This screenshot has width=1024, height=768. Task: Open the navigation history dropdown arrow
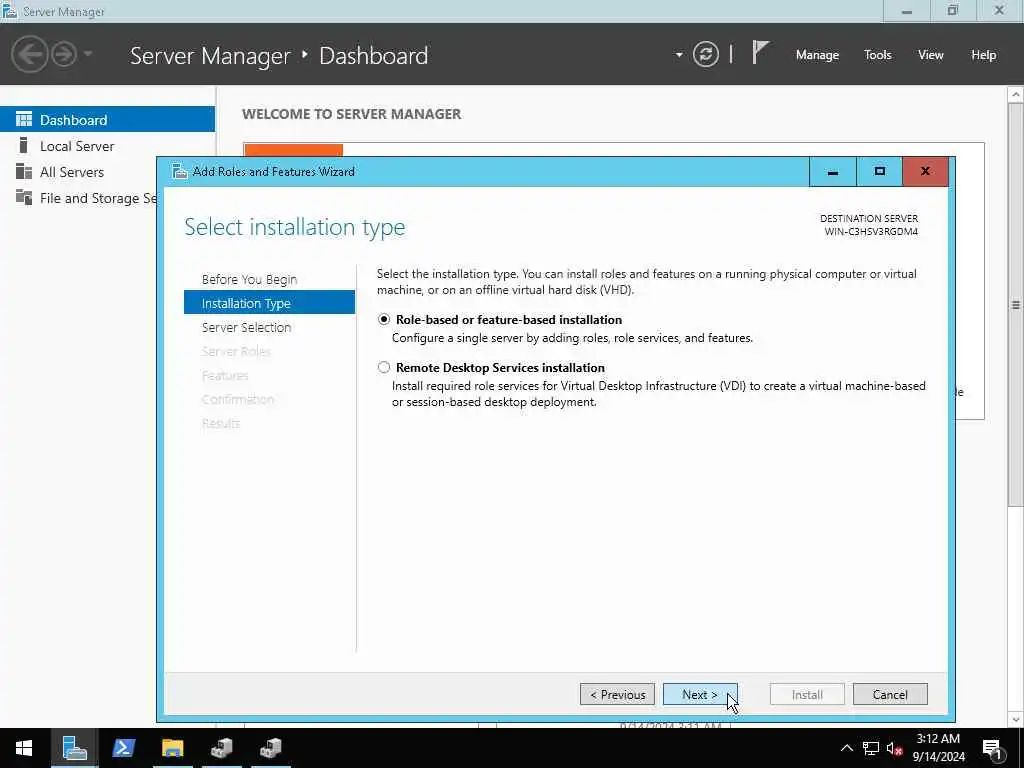(x=88, y=54)
